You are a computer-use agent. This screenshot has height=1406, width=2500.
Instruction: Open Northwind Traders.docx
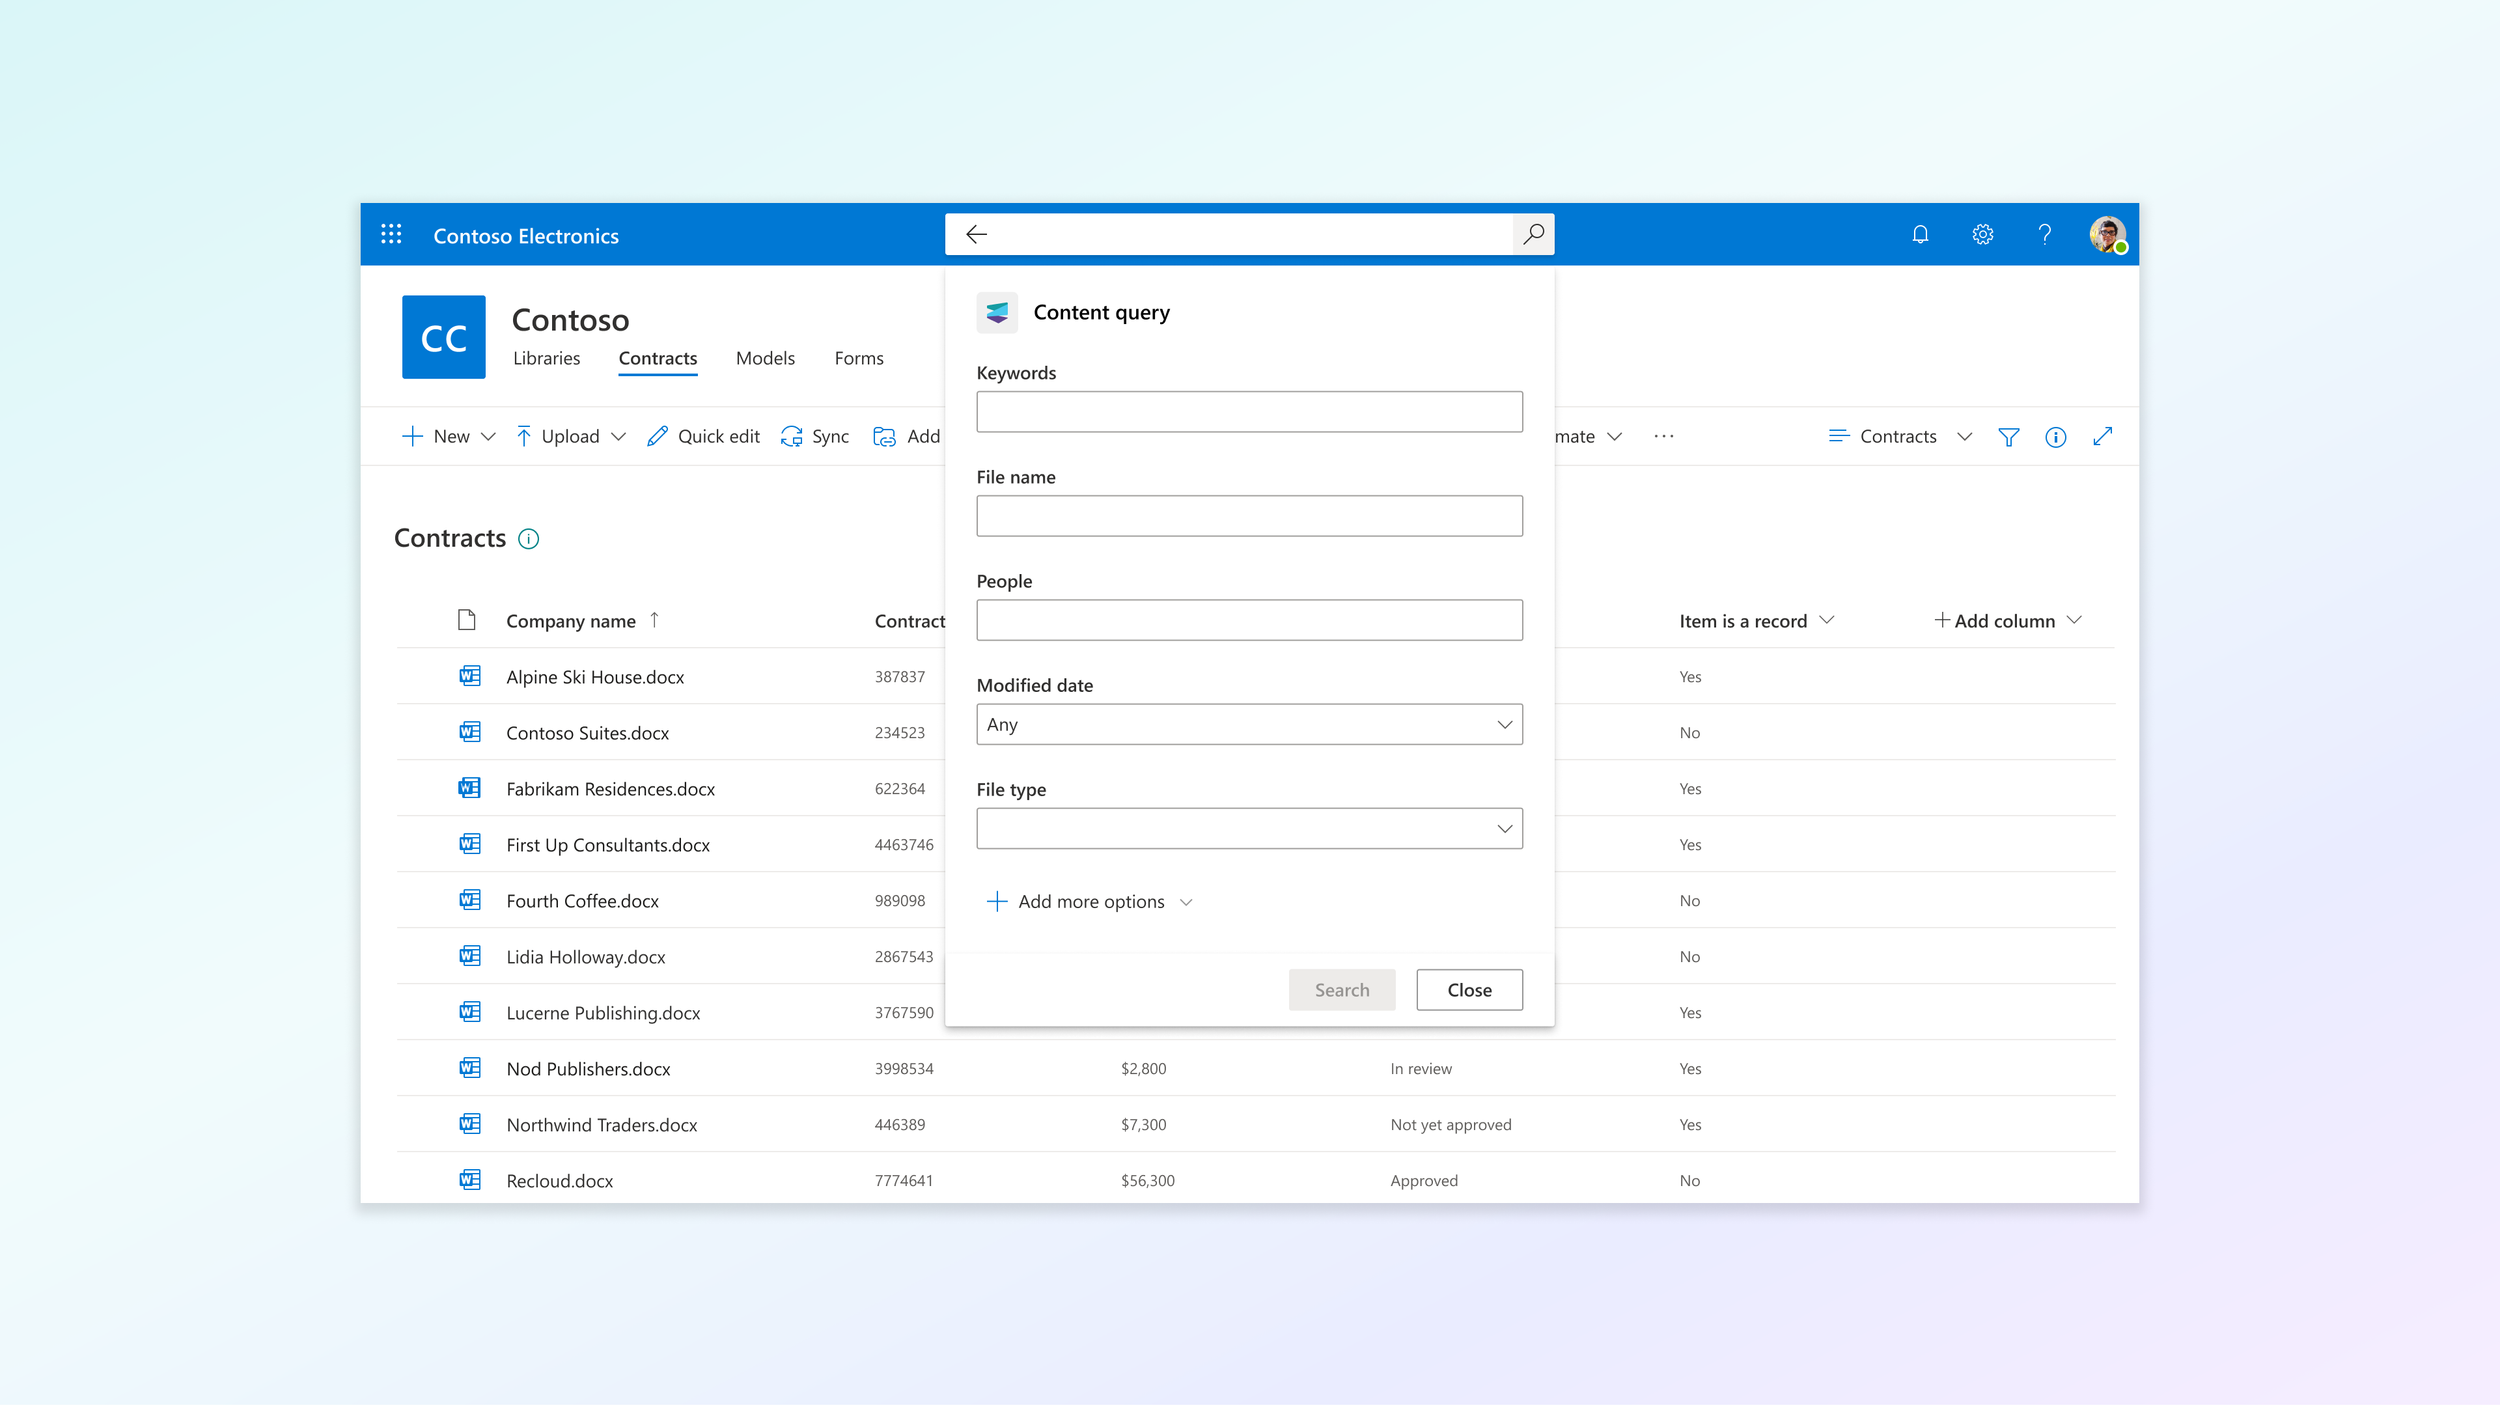pos(602,1125)
